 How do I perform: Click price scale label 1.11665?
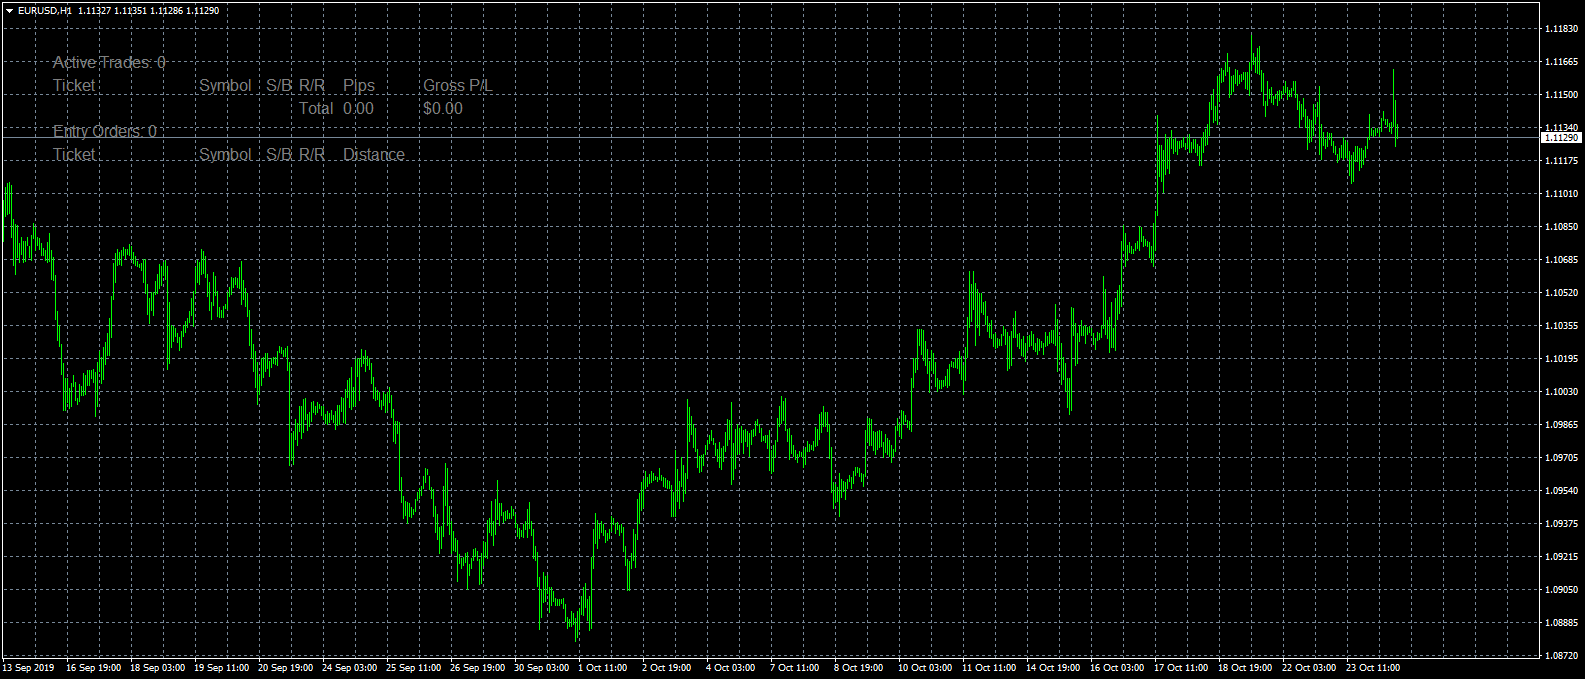tap(1561, 62)
